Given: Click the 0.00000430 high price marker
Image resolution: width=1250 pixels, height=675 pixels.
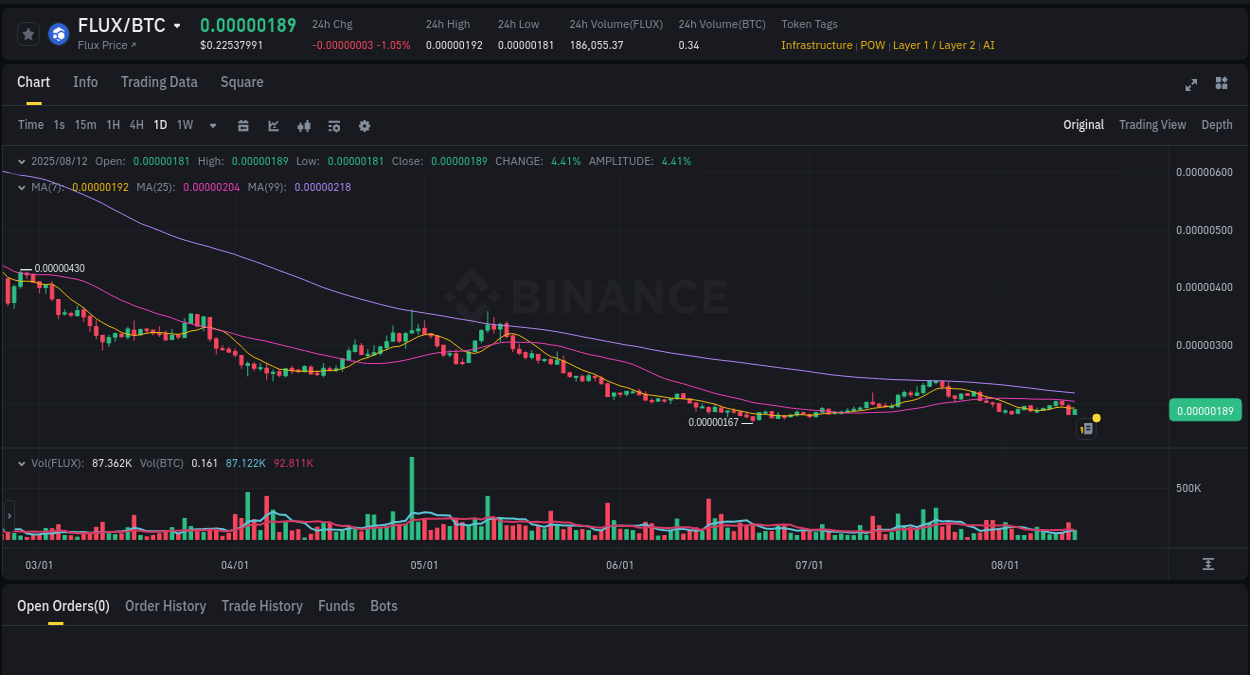Looking at the screenshot, I should coord(60,268).
